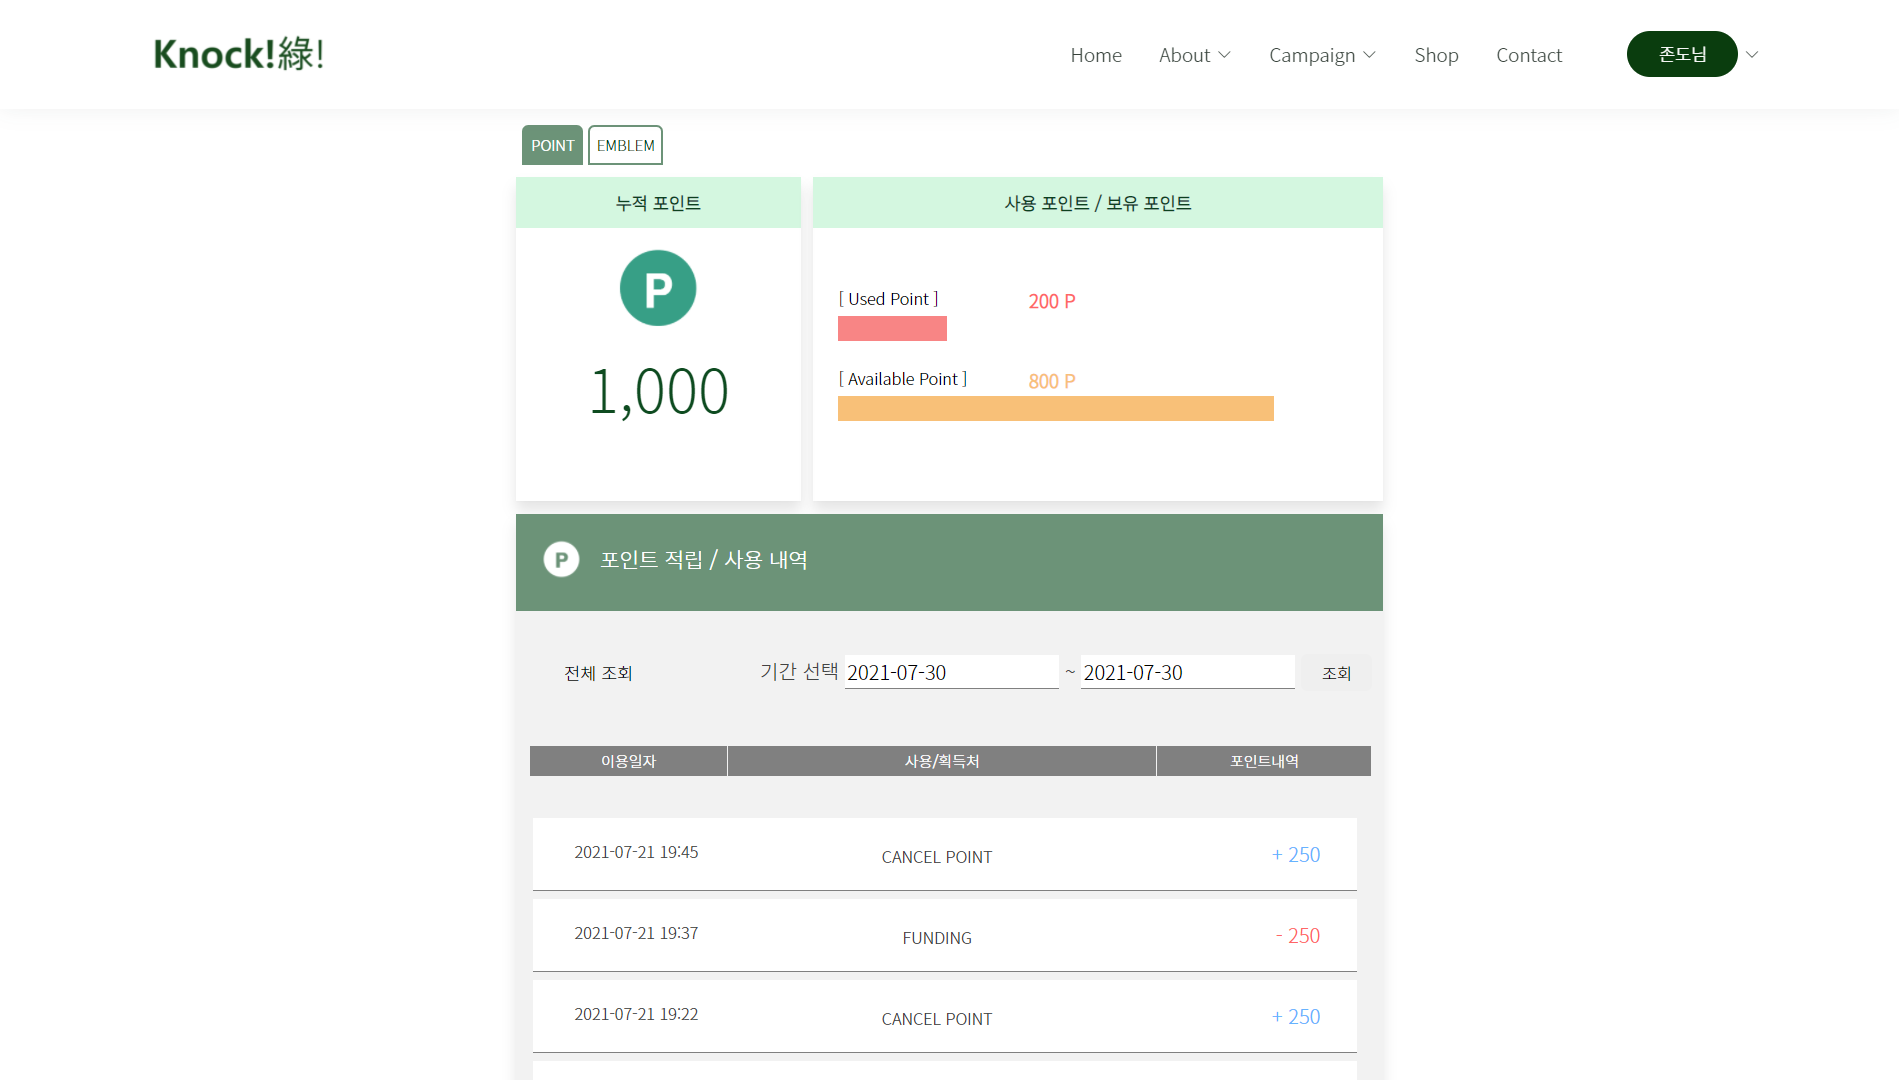Click the 이용일자 column header
Viewport: 1899px width, 1080px height.
point(628,761)
